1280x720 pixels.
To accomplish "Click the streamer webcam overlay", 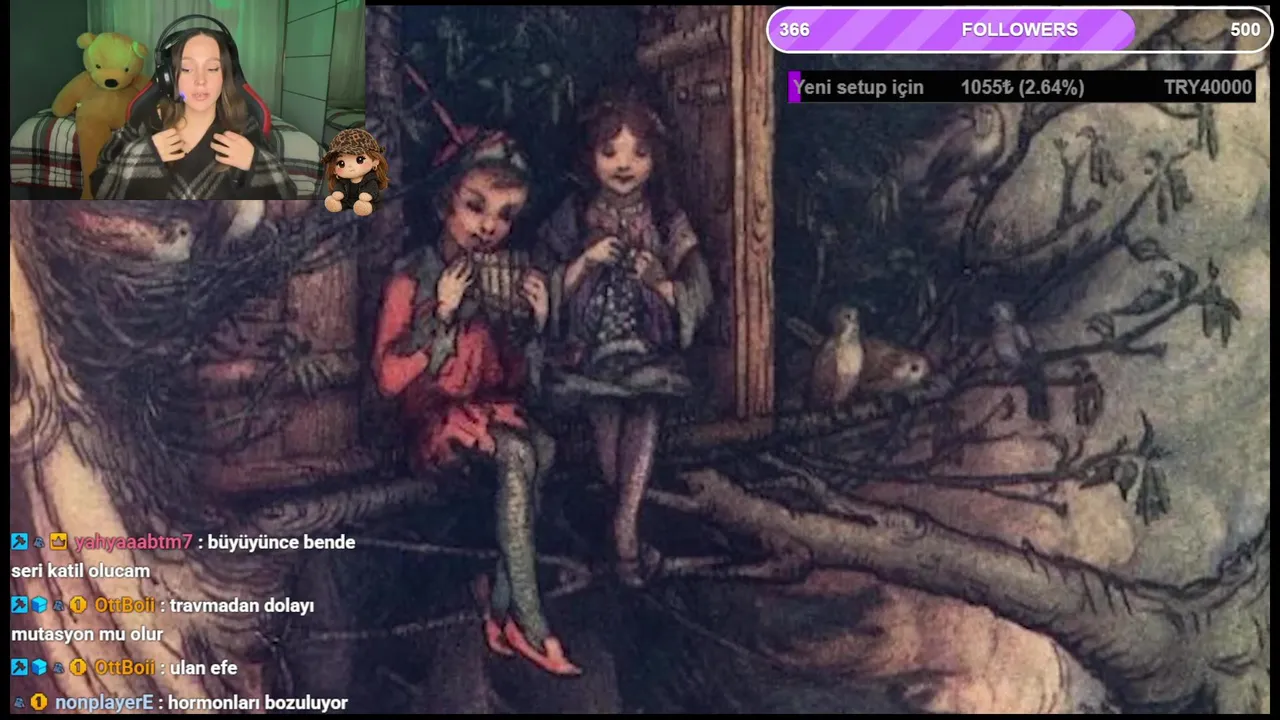I will click(x=187, y=100).
